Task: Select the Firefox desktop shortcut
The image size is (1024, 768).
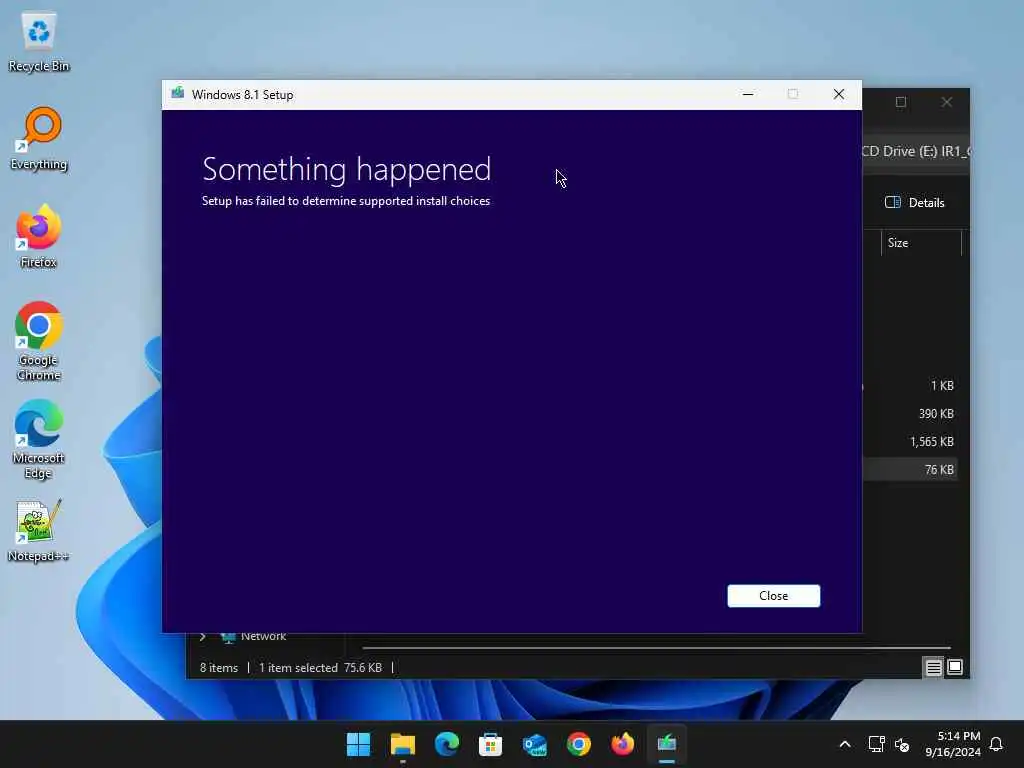Action: tap(39, 236)
